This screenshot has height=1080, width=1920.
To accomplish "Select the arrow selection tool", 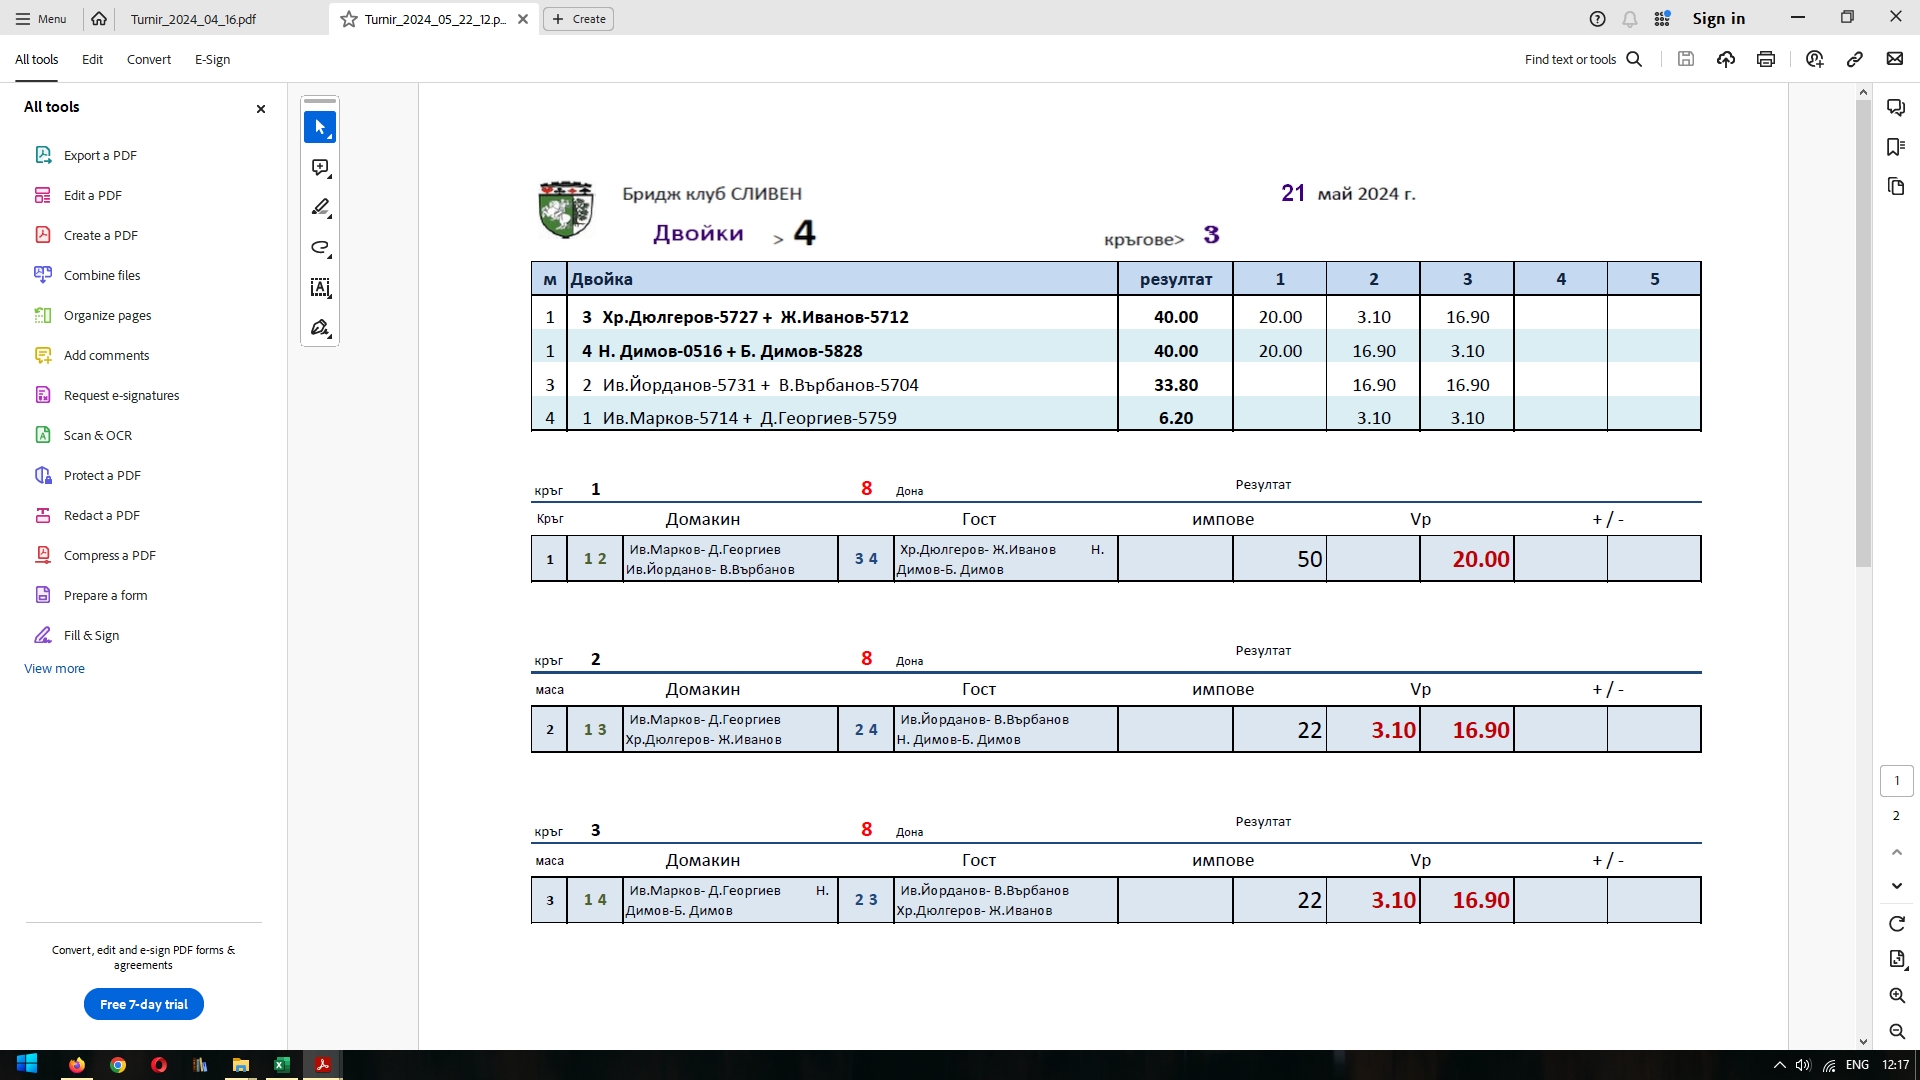I will point(320,128).
